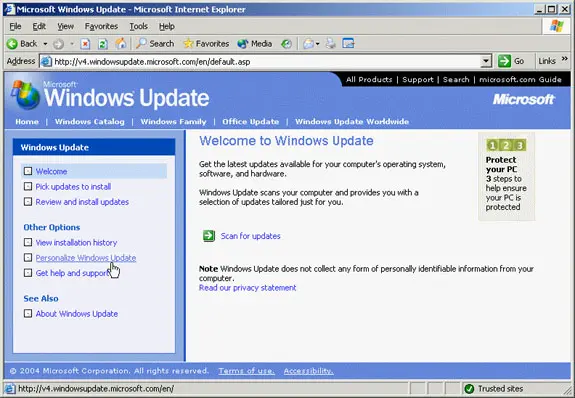Click box icon beside Personalize Windows Update
This screenshot has height=398, width=575.
[28, 258]
